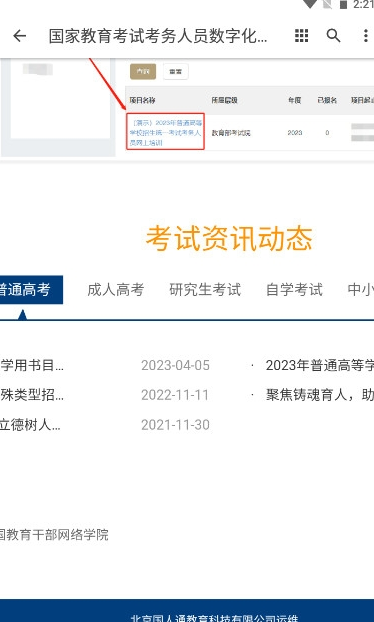
Task: Switch to the 研究生考试 tab
Action: pos(205,290)
